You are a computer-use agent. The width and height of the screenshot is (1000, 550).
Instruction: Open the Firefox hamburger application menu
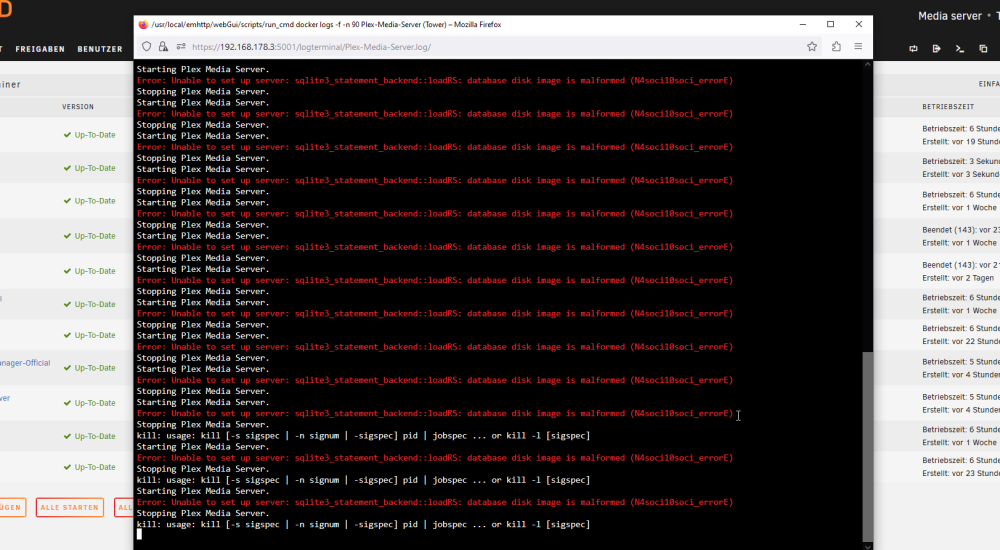pos(858,47)
